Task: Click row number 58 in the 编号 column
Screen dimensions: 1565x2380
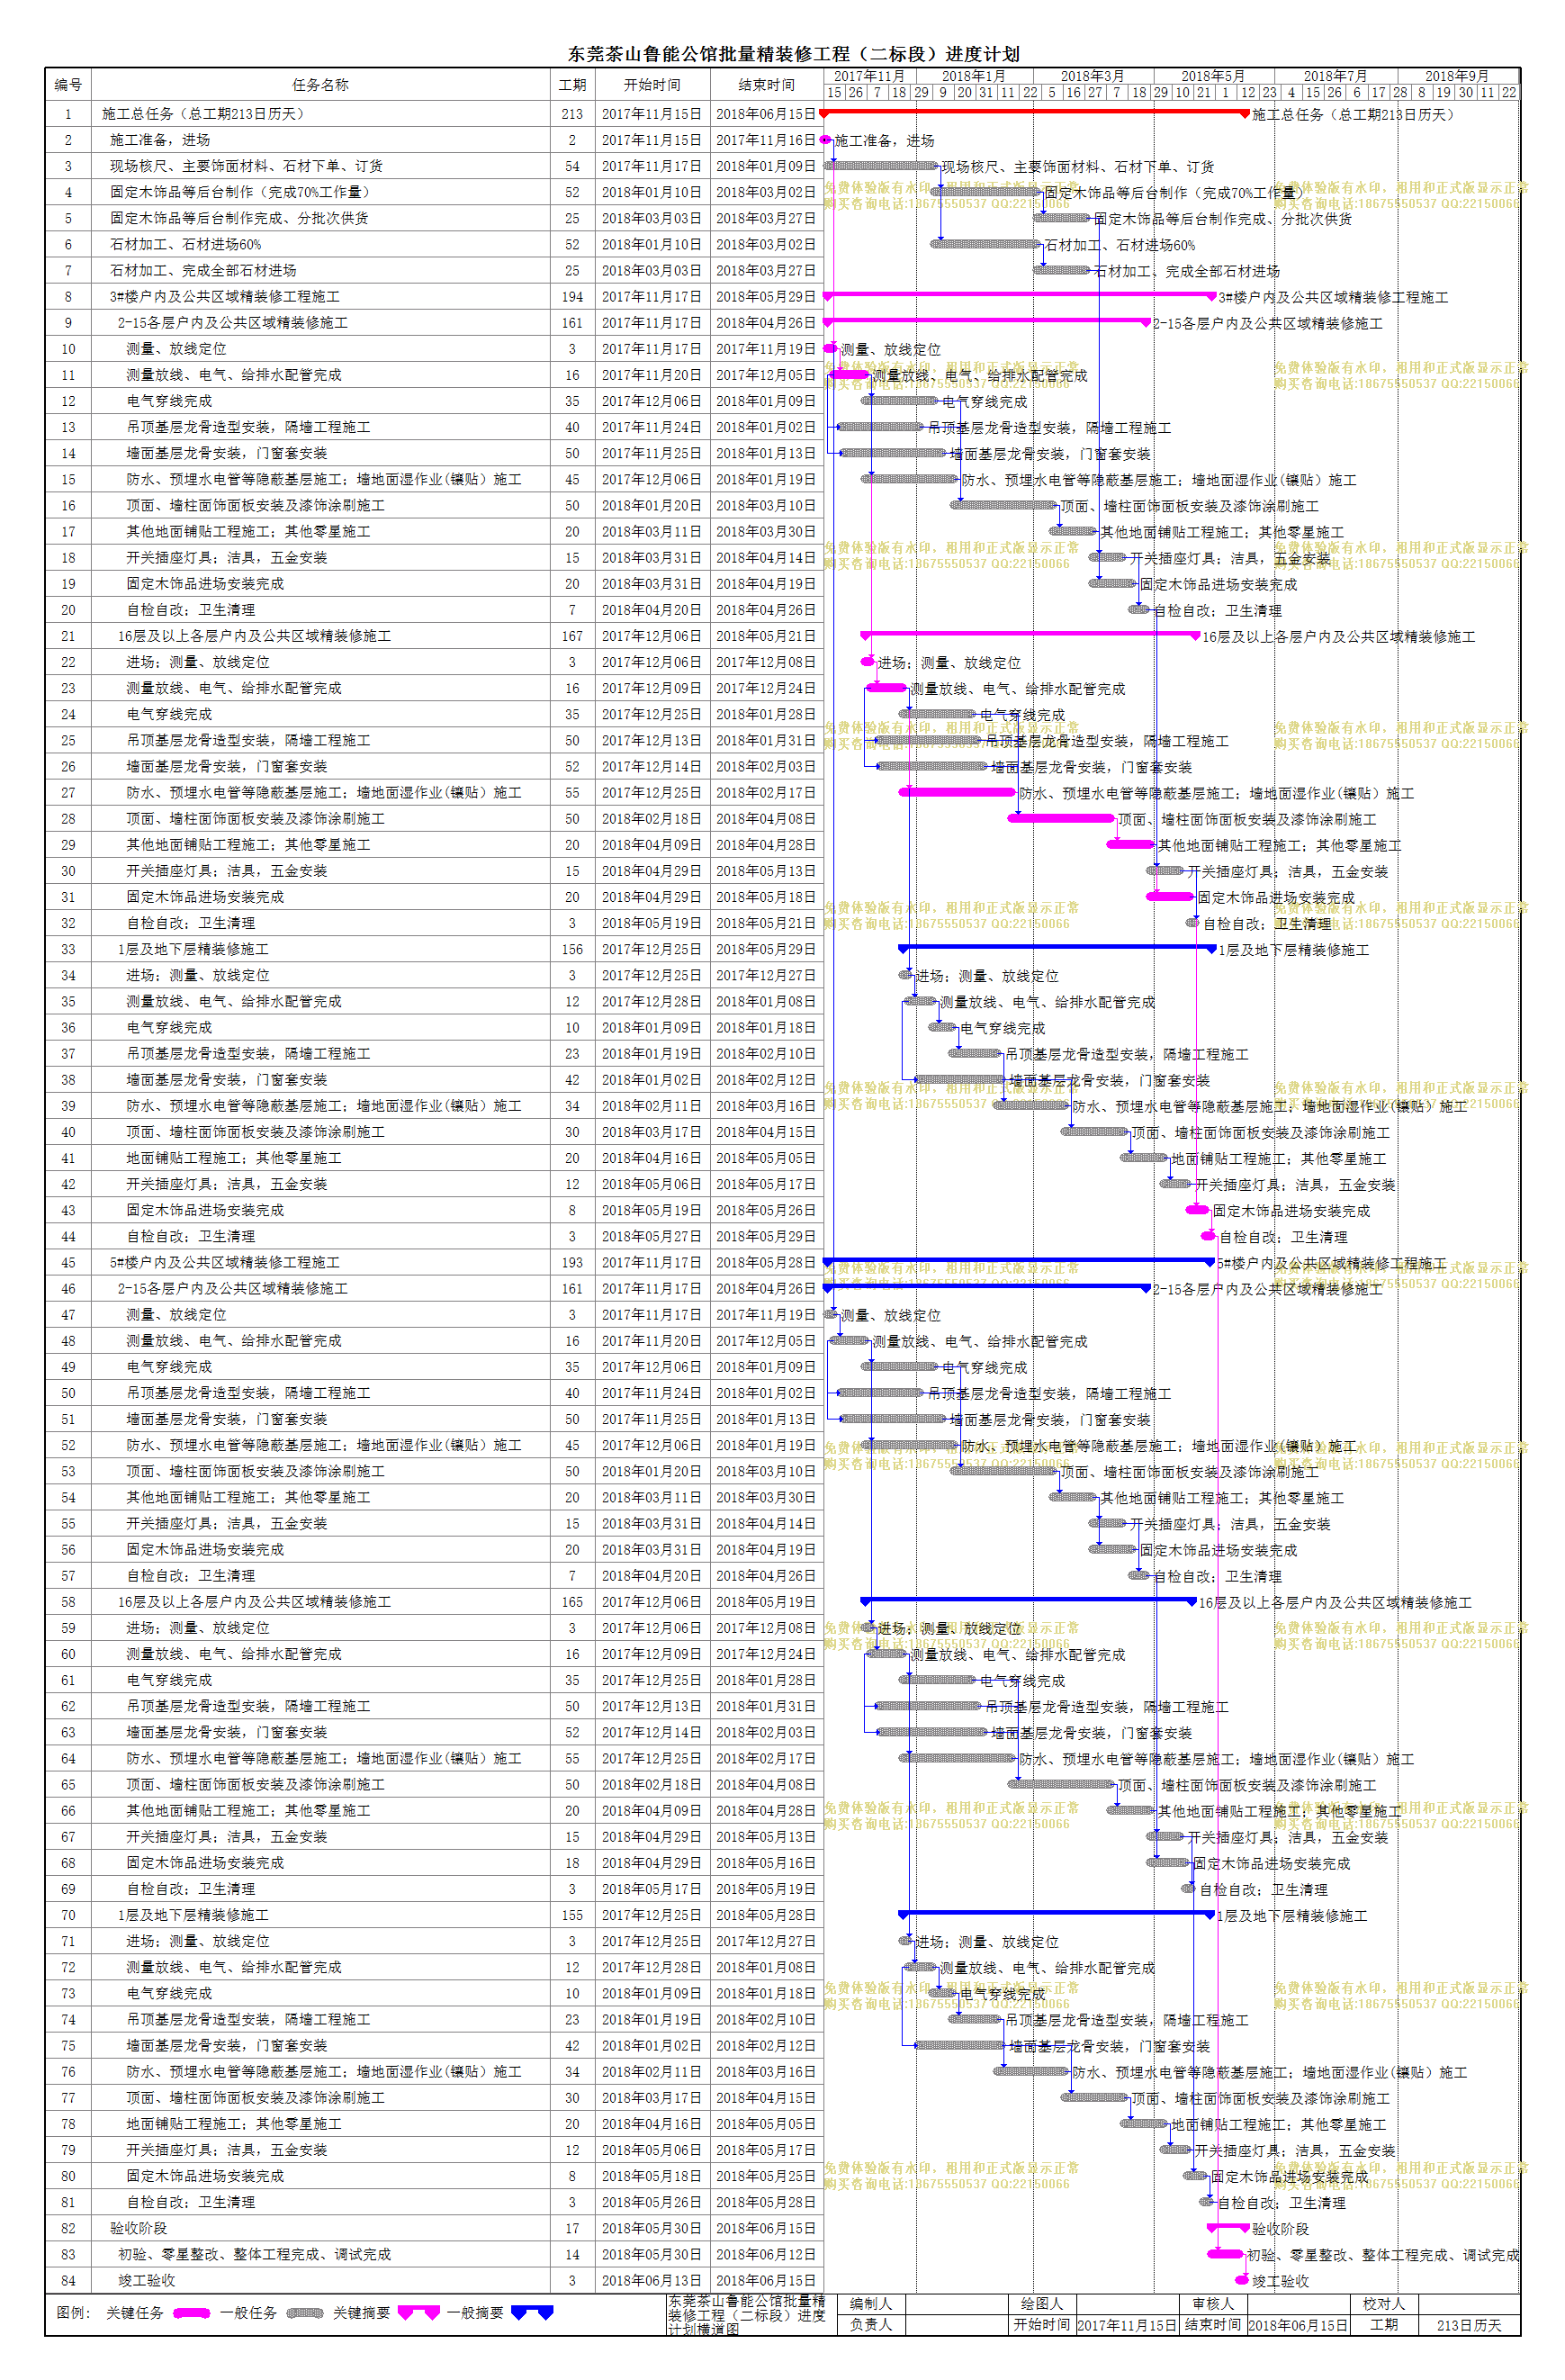Action: 68,1602
